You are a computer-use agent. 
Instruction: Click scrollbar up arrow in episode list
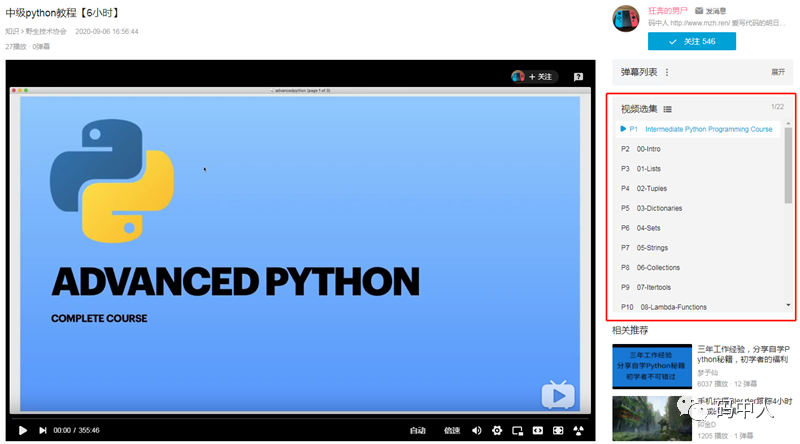coord(788,124)
